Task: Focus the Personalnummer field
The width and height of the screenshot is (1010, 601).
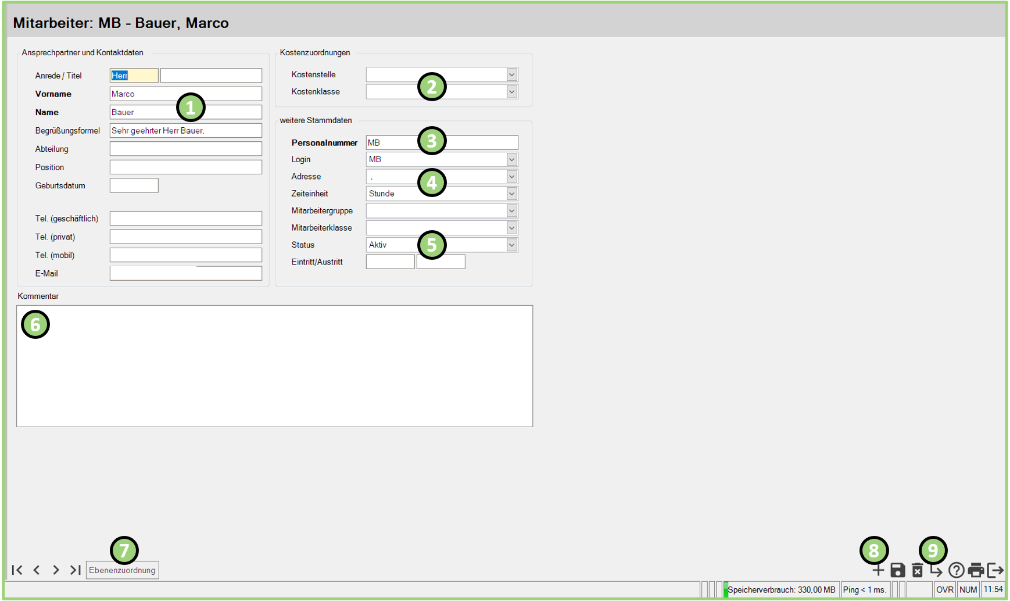Action: [x=442, y=143]
